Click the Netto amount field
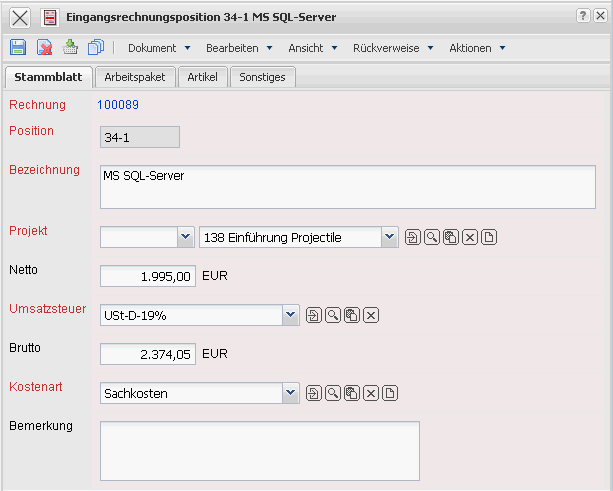The image size is (613, 491). 148,276
